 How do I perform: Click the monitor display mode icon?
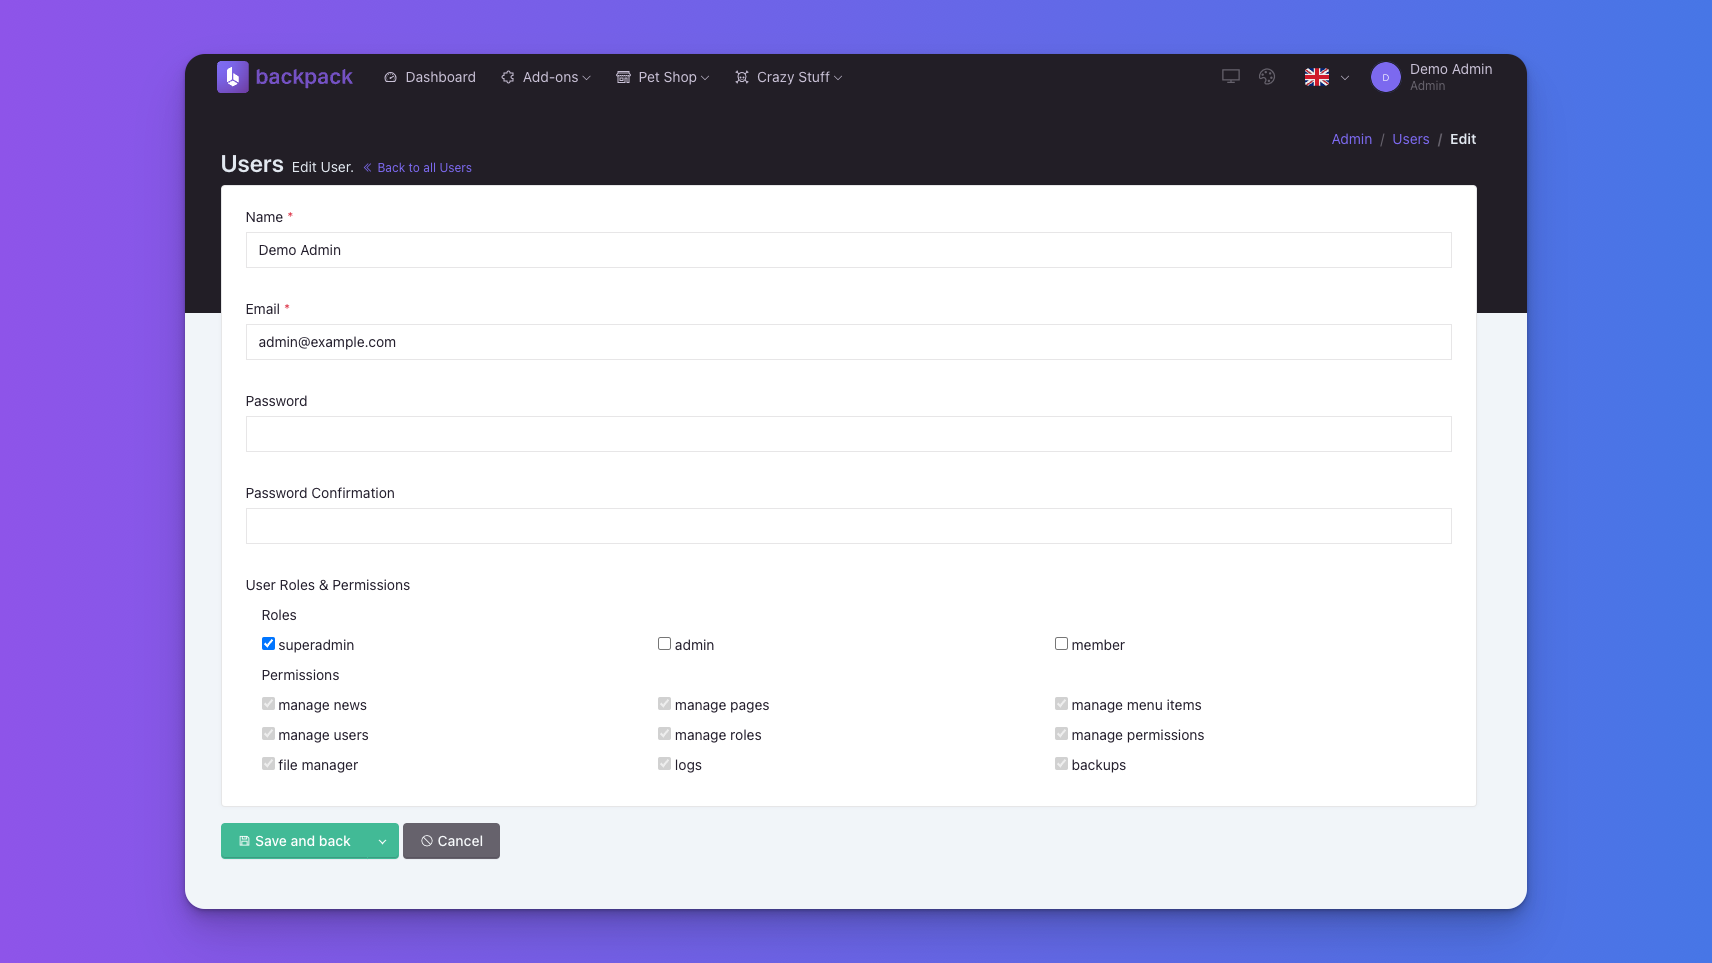(1231, 77)
